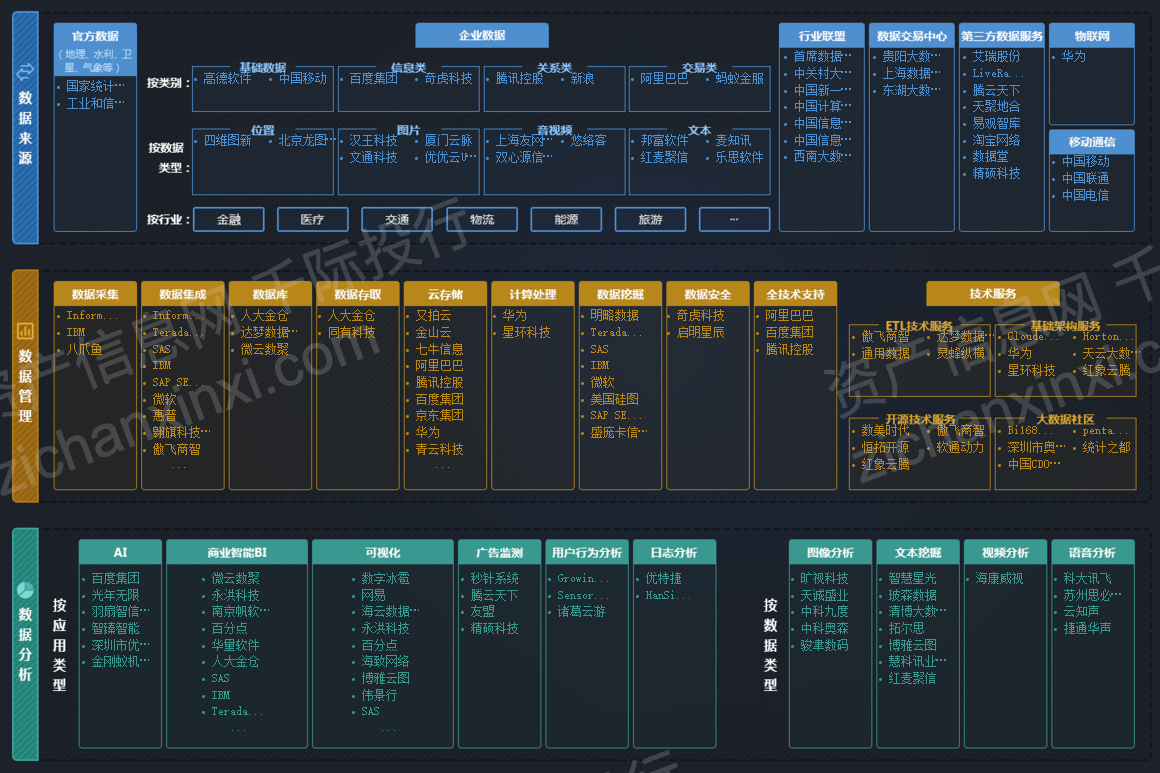The image size is (1160, 773).
Task: Open the 物联网 header
Action: [x=1092, y=36]
